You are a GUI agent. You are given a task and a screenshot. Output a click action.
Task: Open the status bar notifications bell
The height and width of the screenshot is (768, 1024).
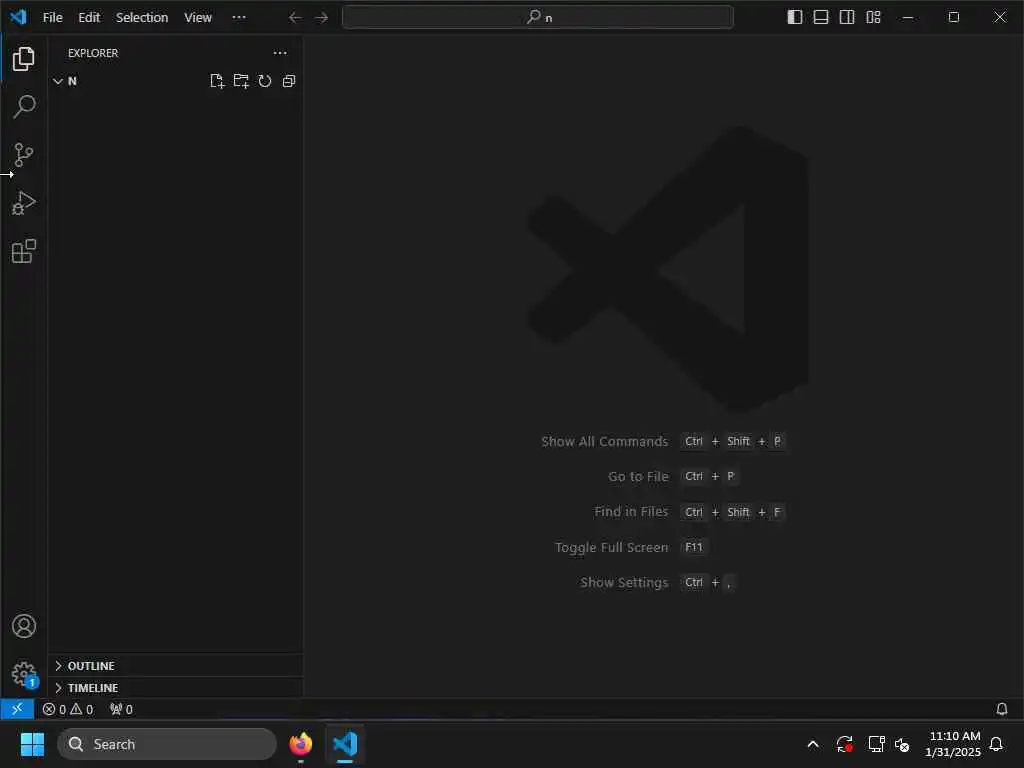[x=1002, y=709]
